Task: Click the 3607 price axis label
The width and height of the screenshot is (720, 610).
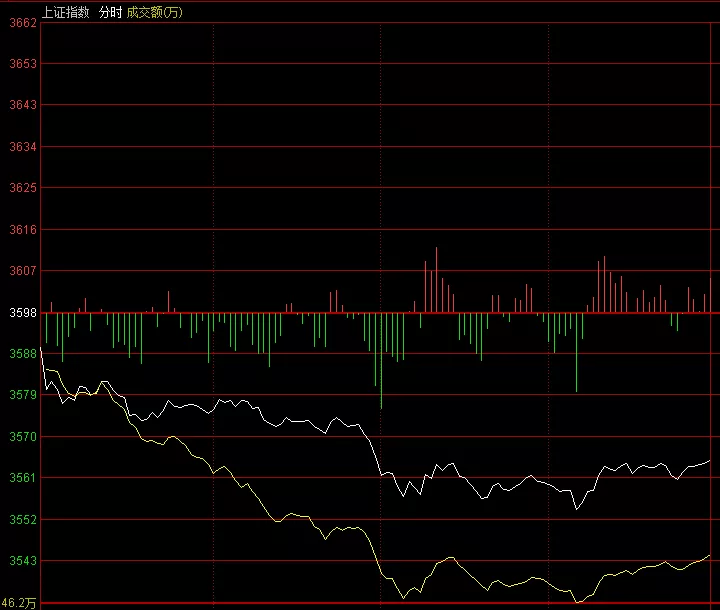Action: pos(23,271)
